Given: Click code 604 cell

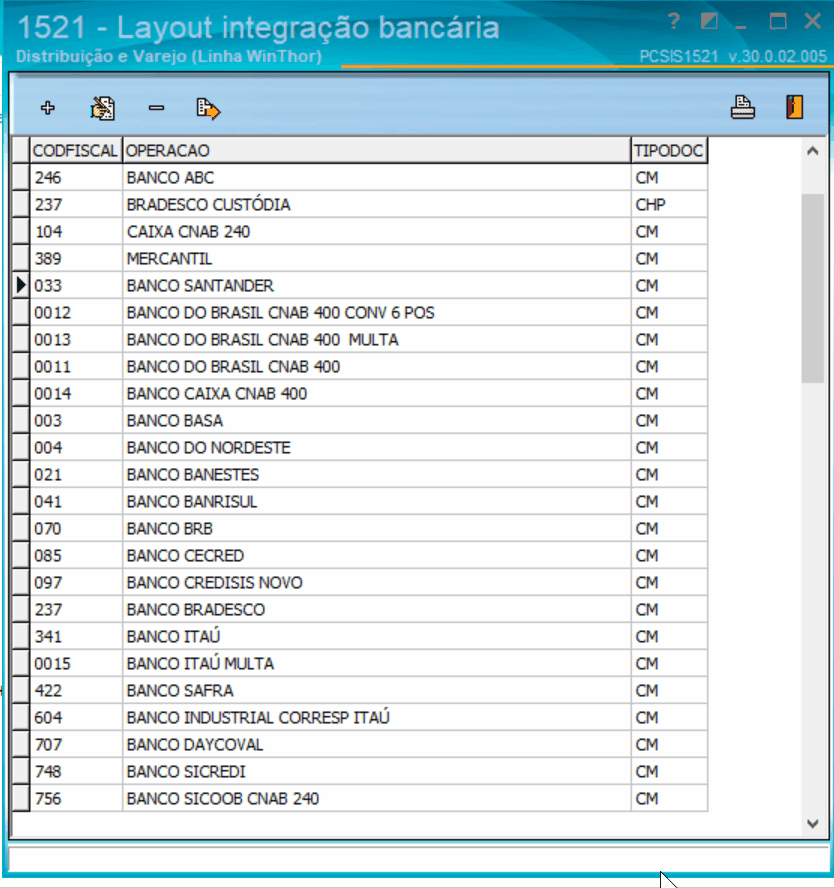Looking at the screenshot, I should [76, 718].
